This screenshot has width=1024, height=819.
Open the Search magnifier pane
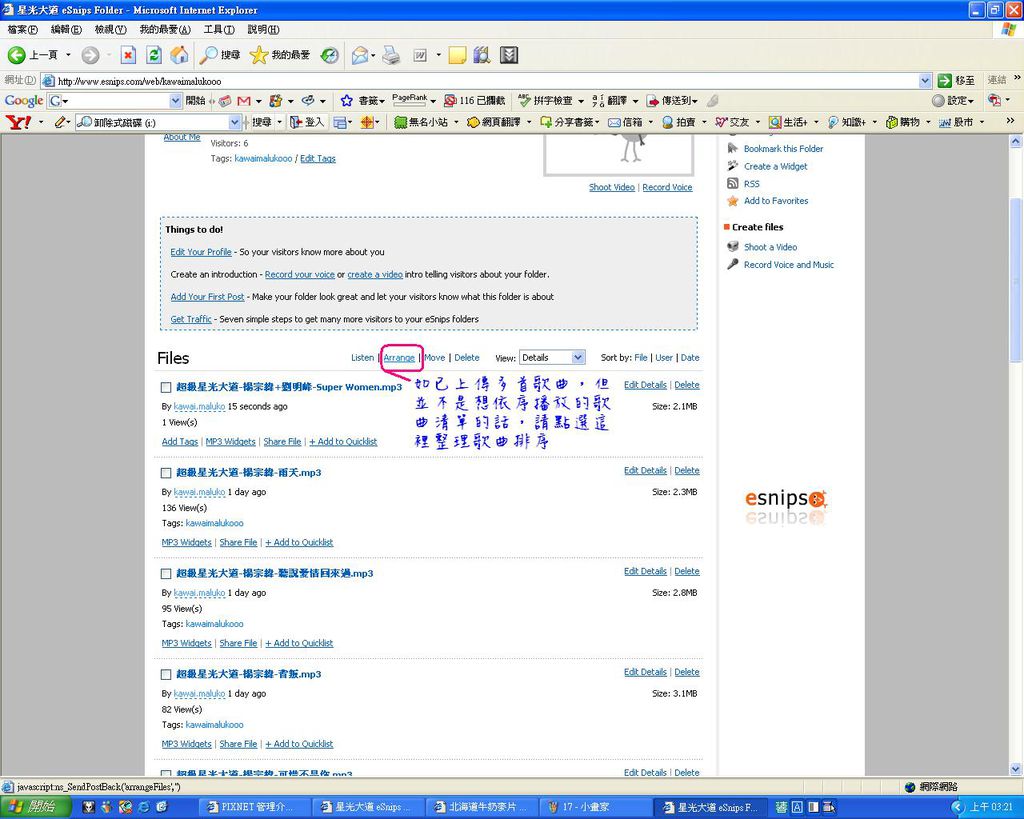click(208, 55)
